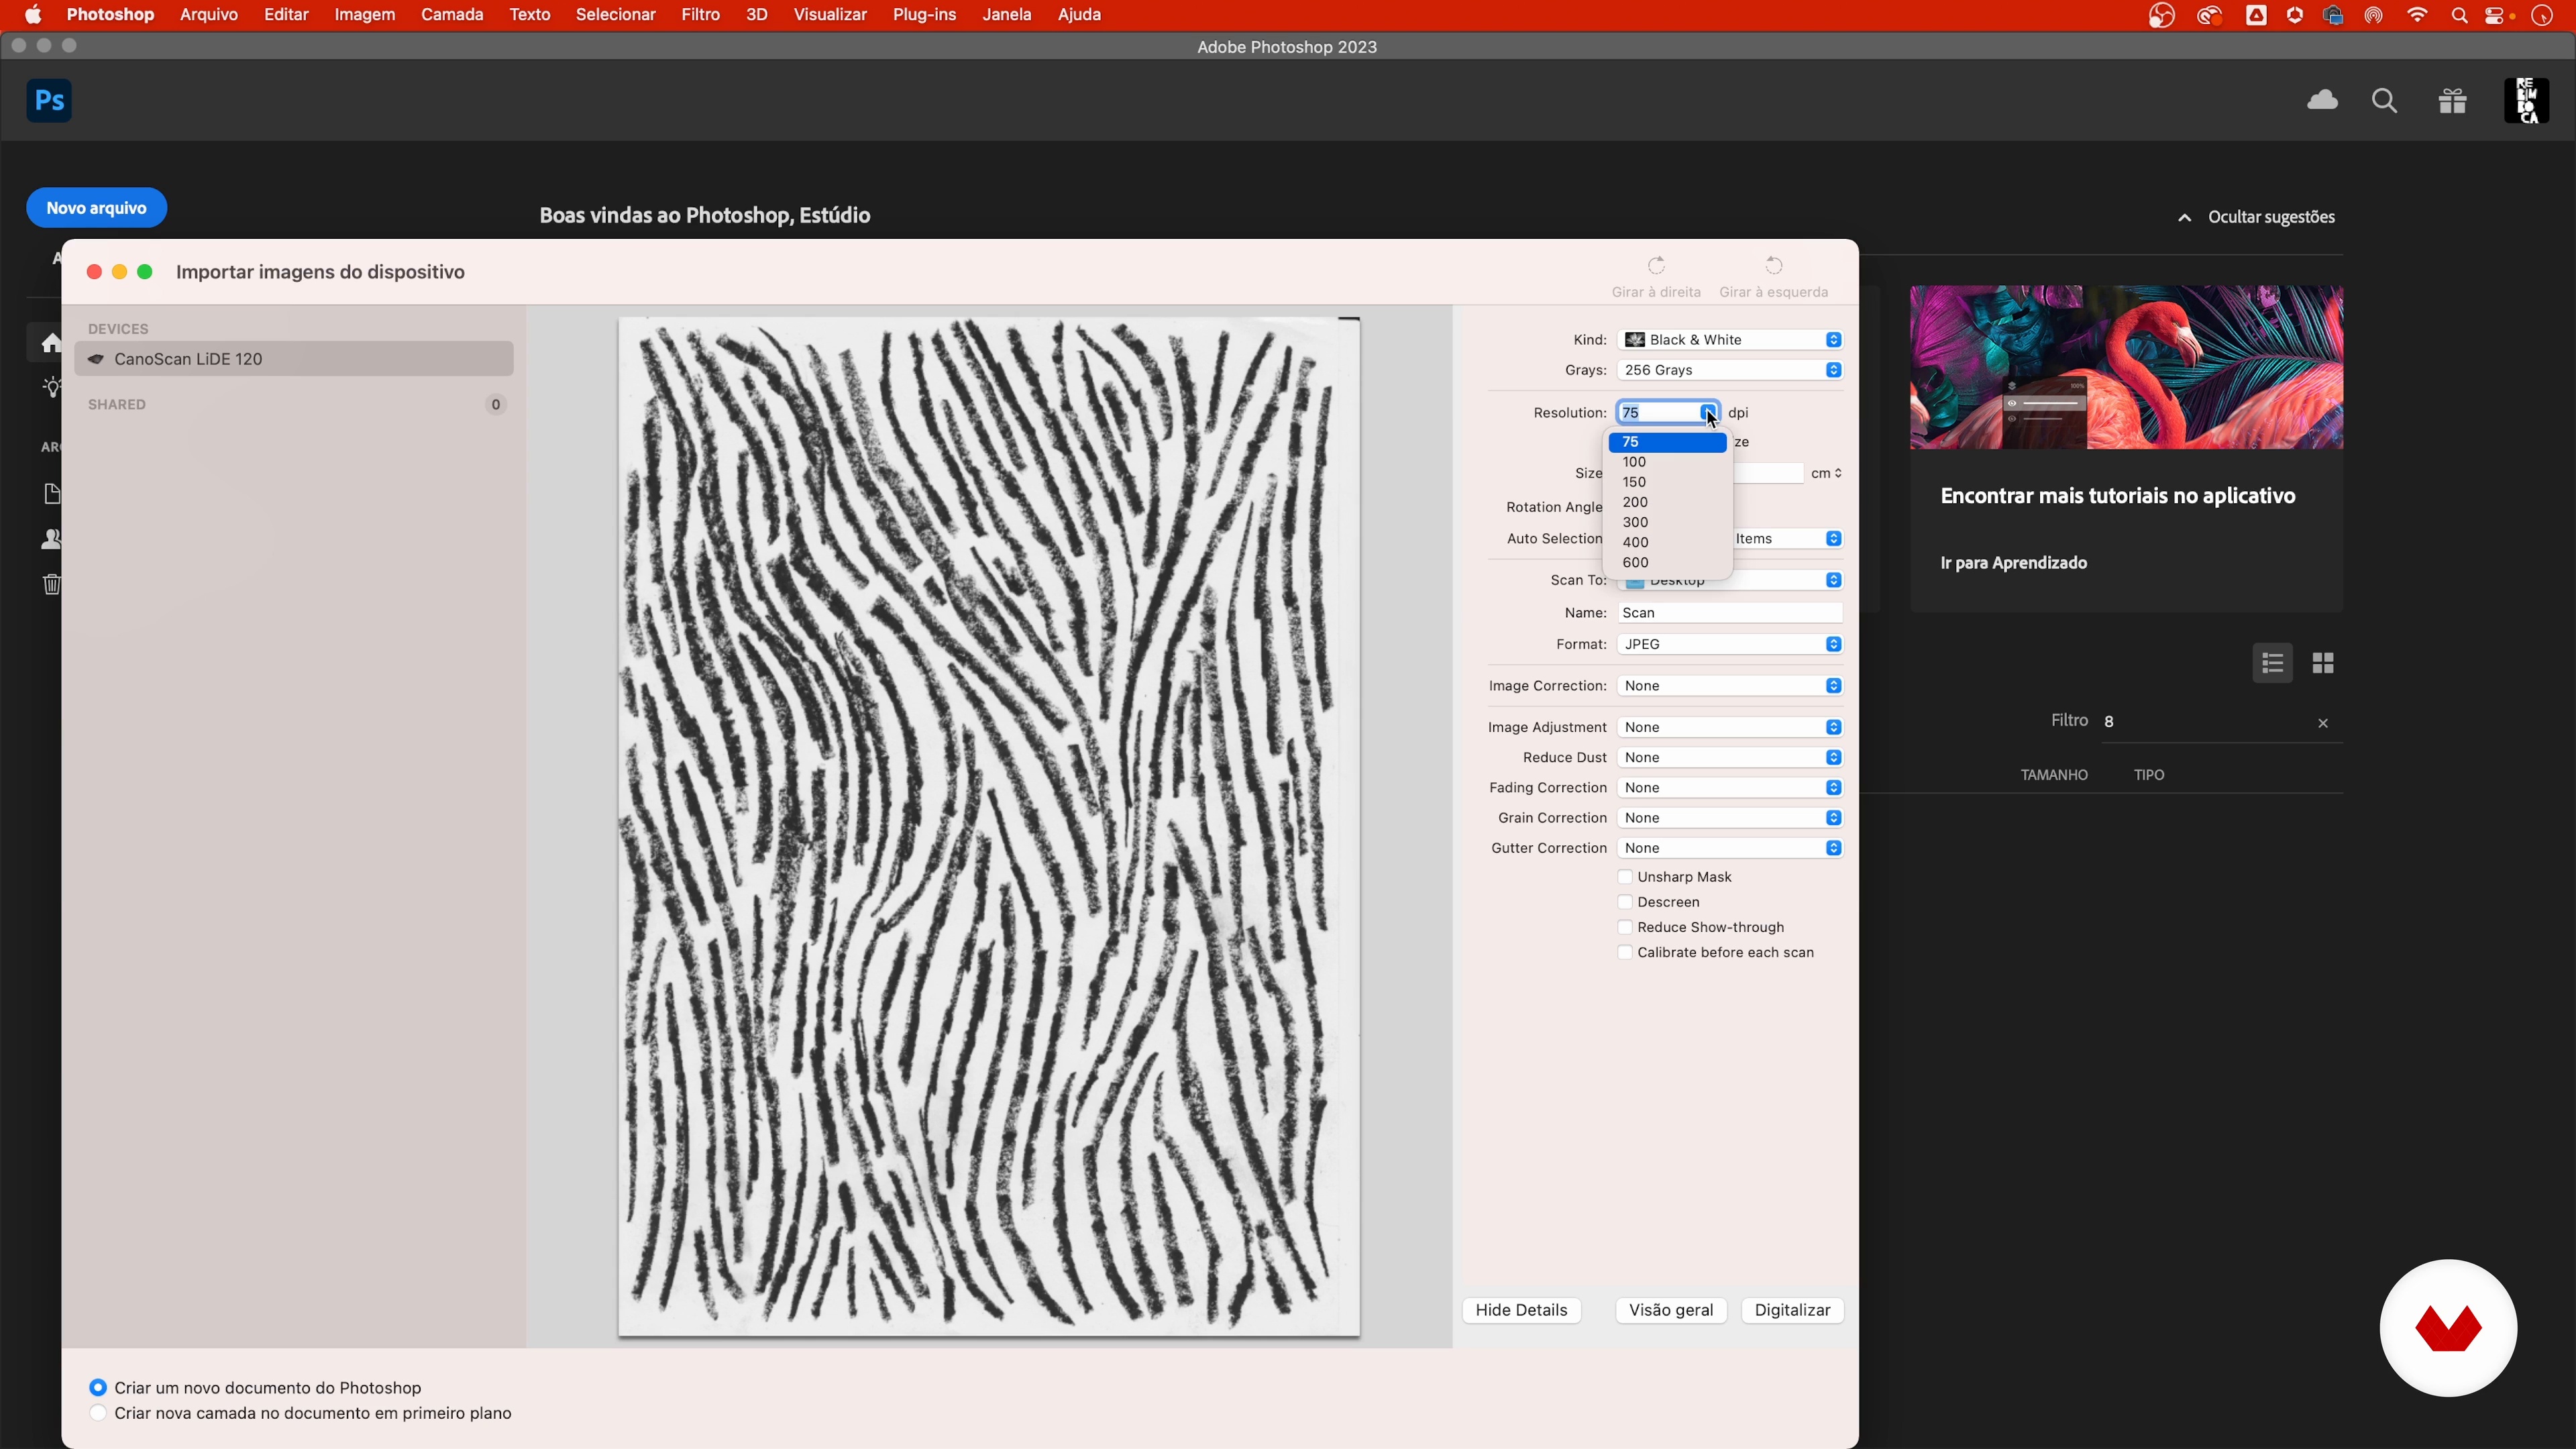The image size is (2576, 1449).
Task: Switch to grid view icon
Action: coord(2323,663)
